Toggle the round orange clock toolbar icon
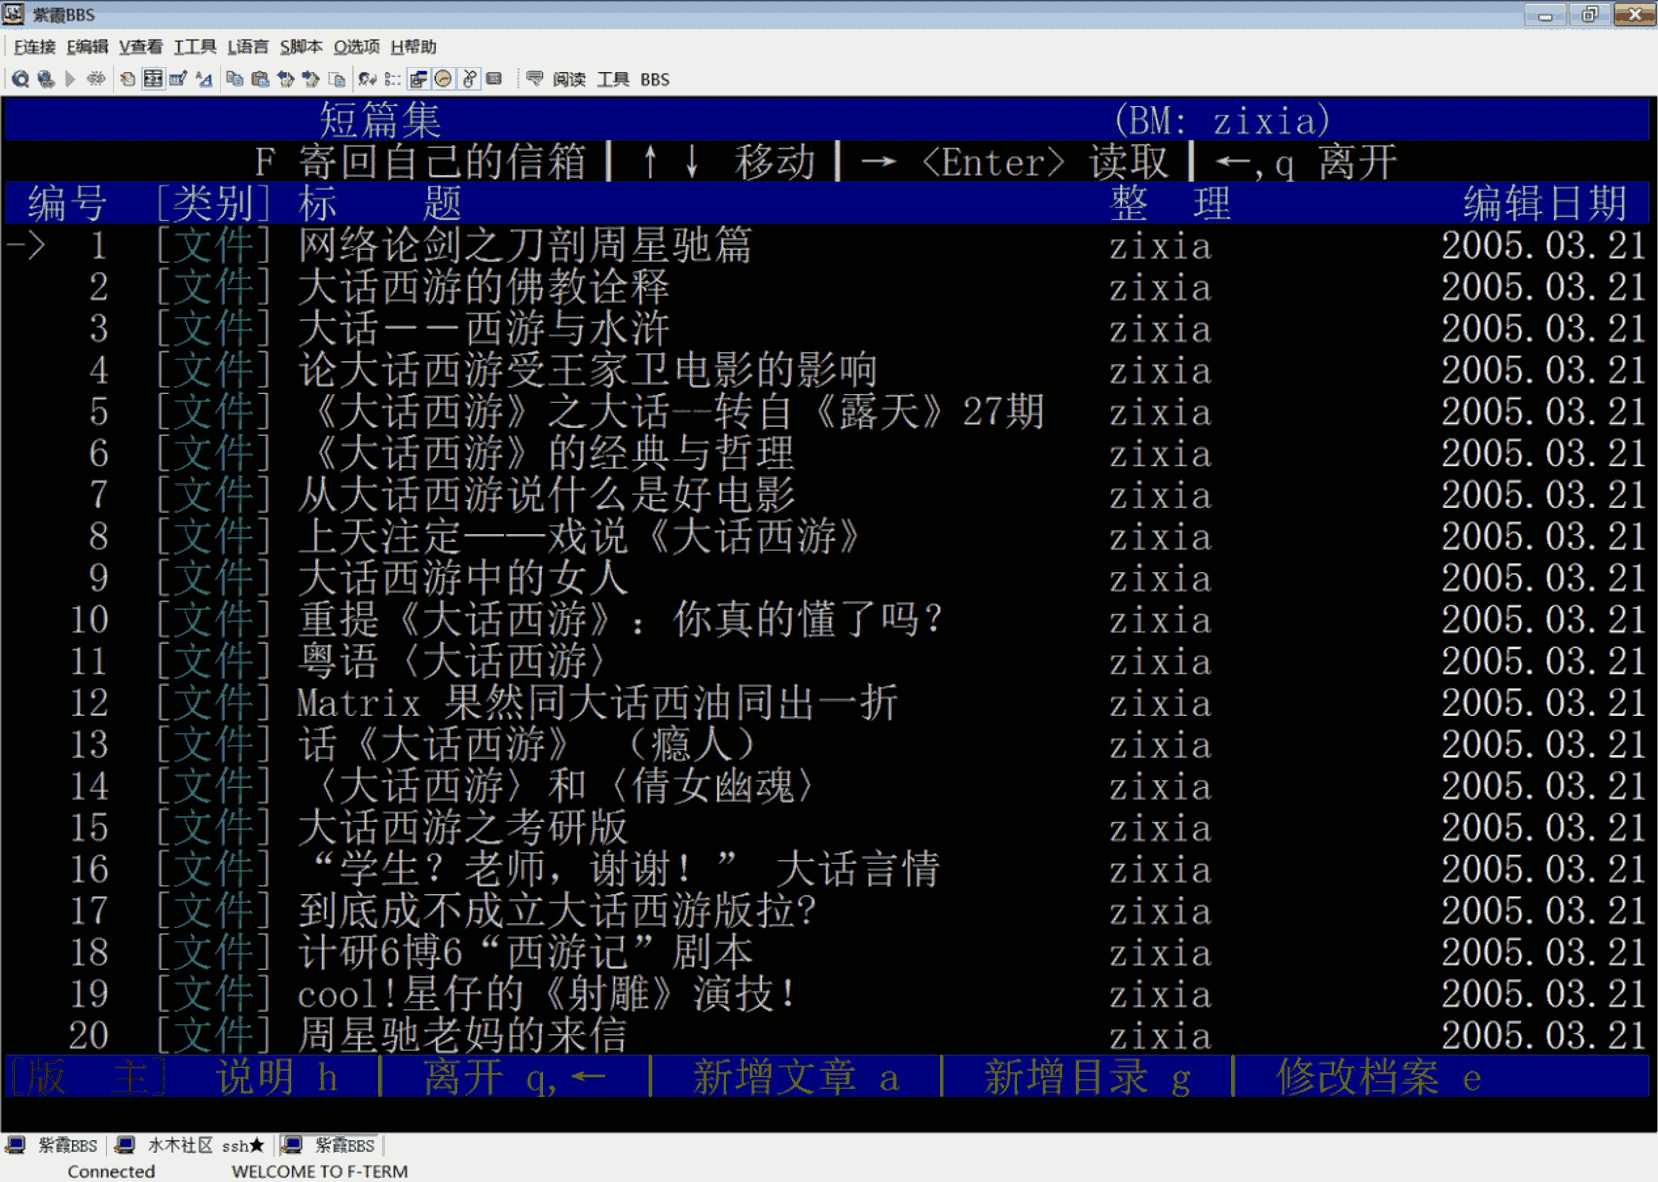Image resolution: width=1658 pixels, height=1182 pixels. tap(444, 79)
